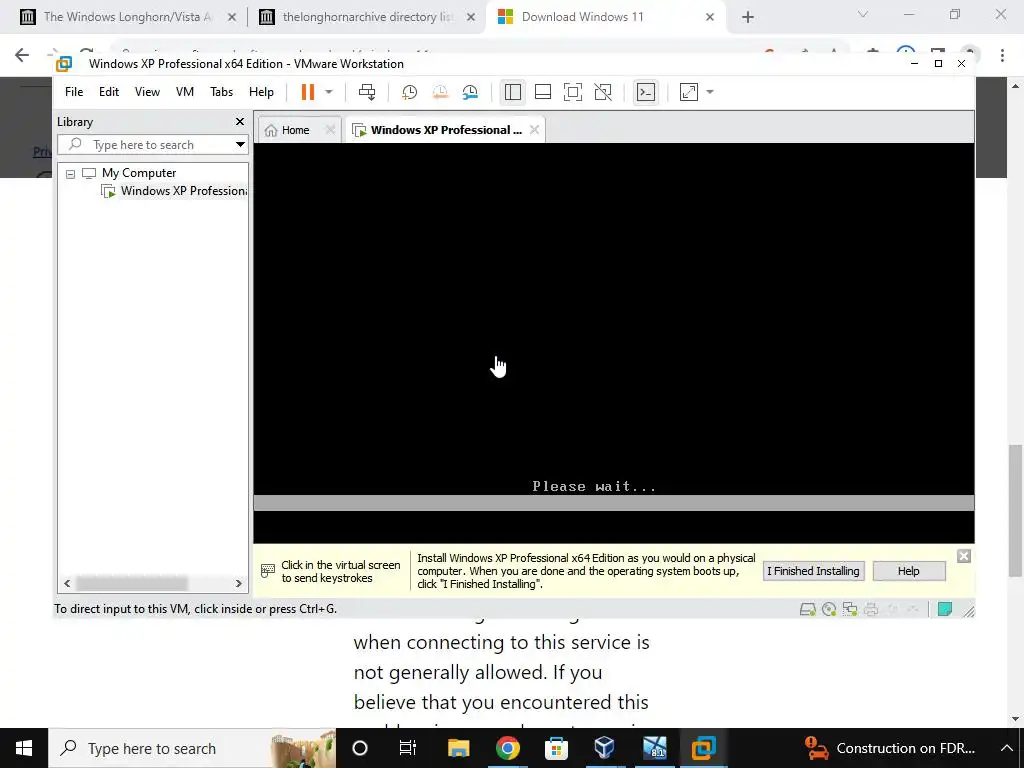Viewport: 1024px width, 768px height.
Task: Open a new Chrome tab
Action: click(748, 17)
